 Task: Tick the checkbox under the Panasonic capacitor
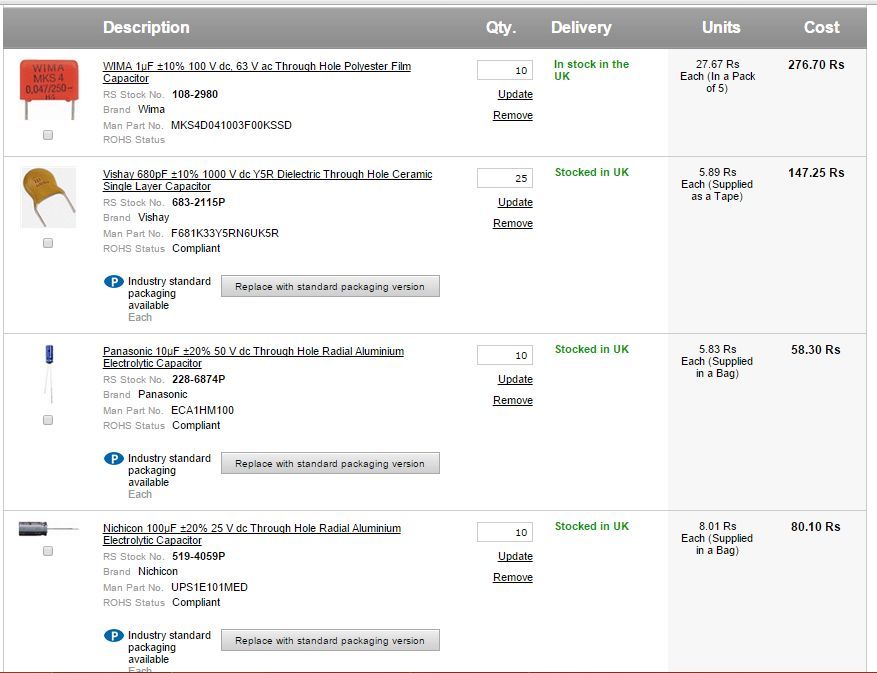click(x=48, y=420)
